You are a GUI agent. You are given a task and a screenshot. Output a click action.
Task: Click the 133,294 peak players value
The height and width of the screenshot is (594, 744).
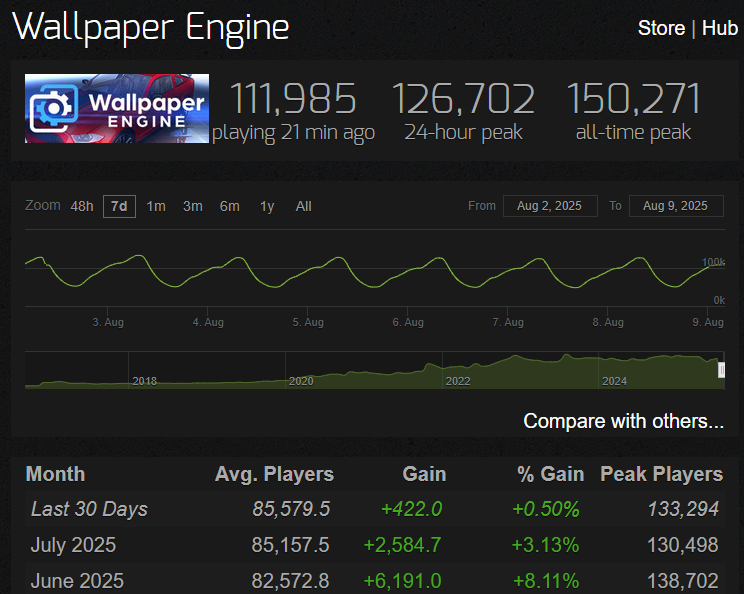pos(683,509)
